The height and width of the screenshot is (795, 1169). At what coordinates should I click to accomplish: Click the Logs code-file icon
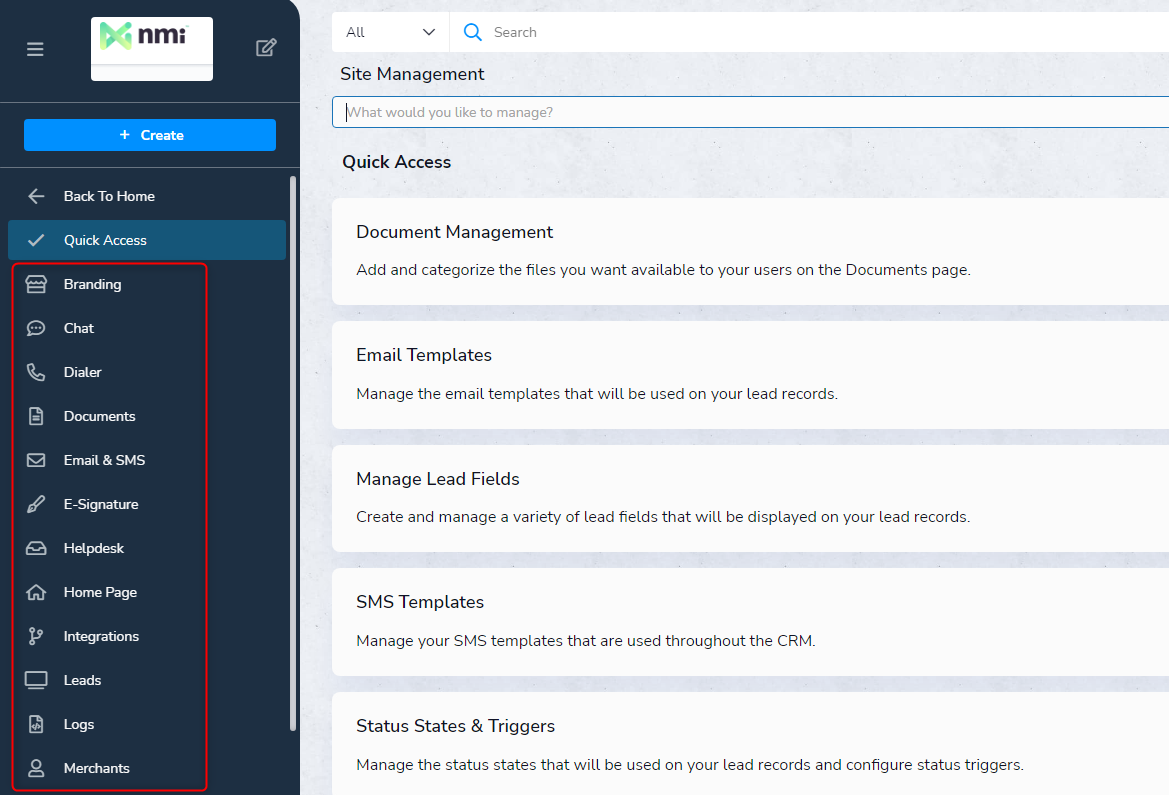(x=36, y=724)
